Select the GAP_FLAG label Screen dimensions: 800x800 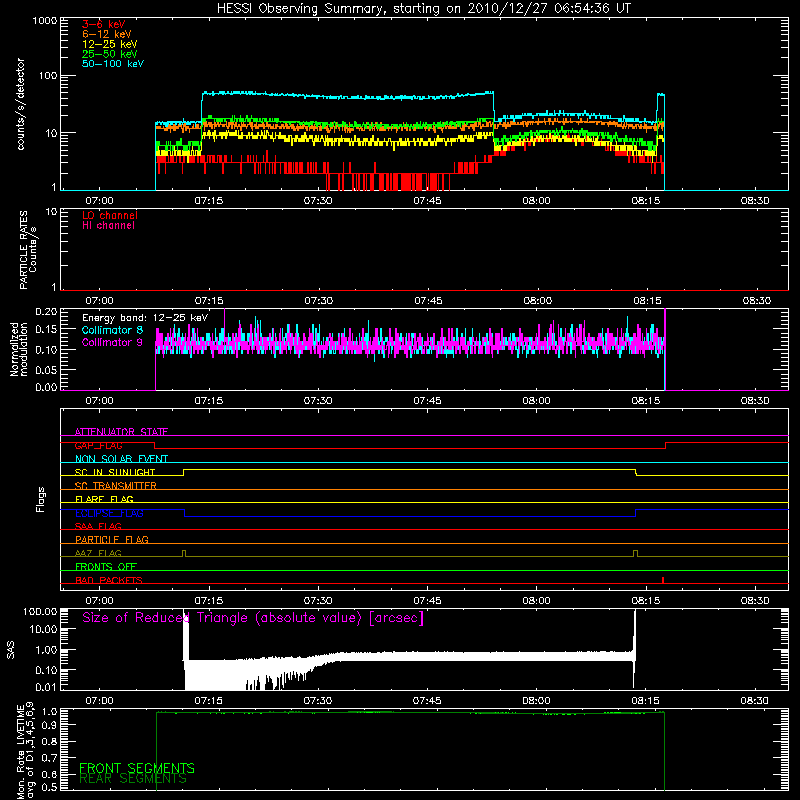pos(98,445)
